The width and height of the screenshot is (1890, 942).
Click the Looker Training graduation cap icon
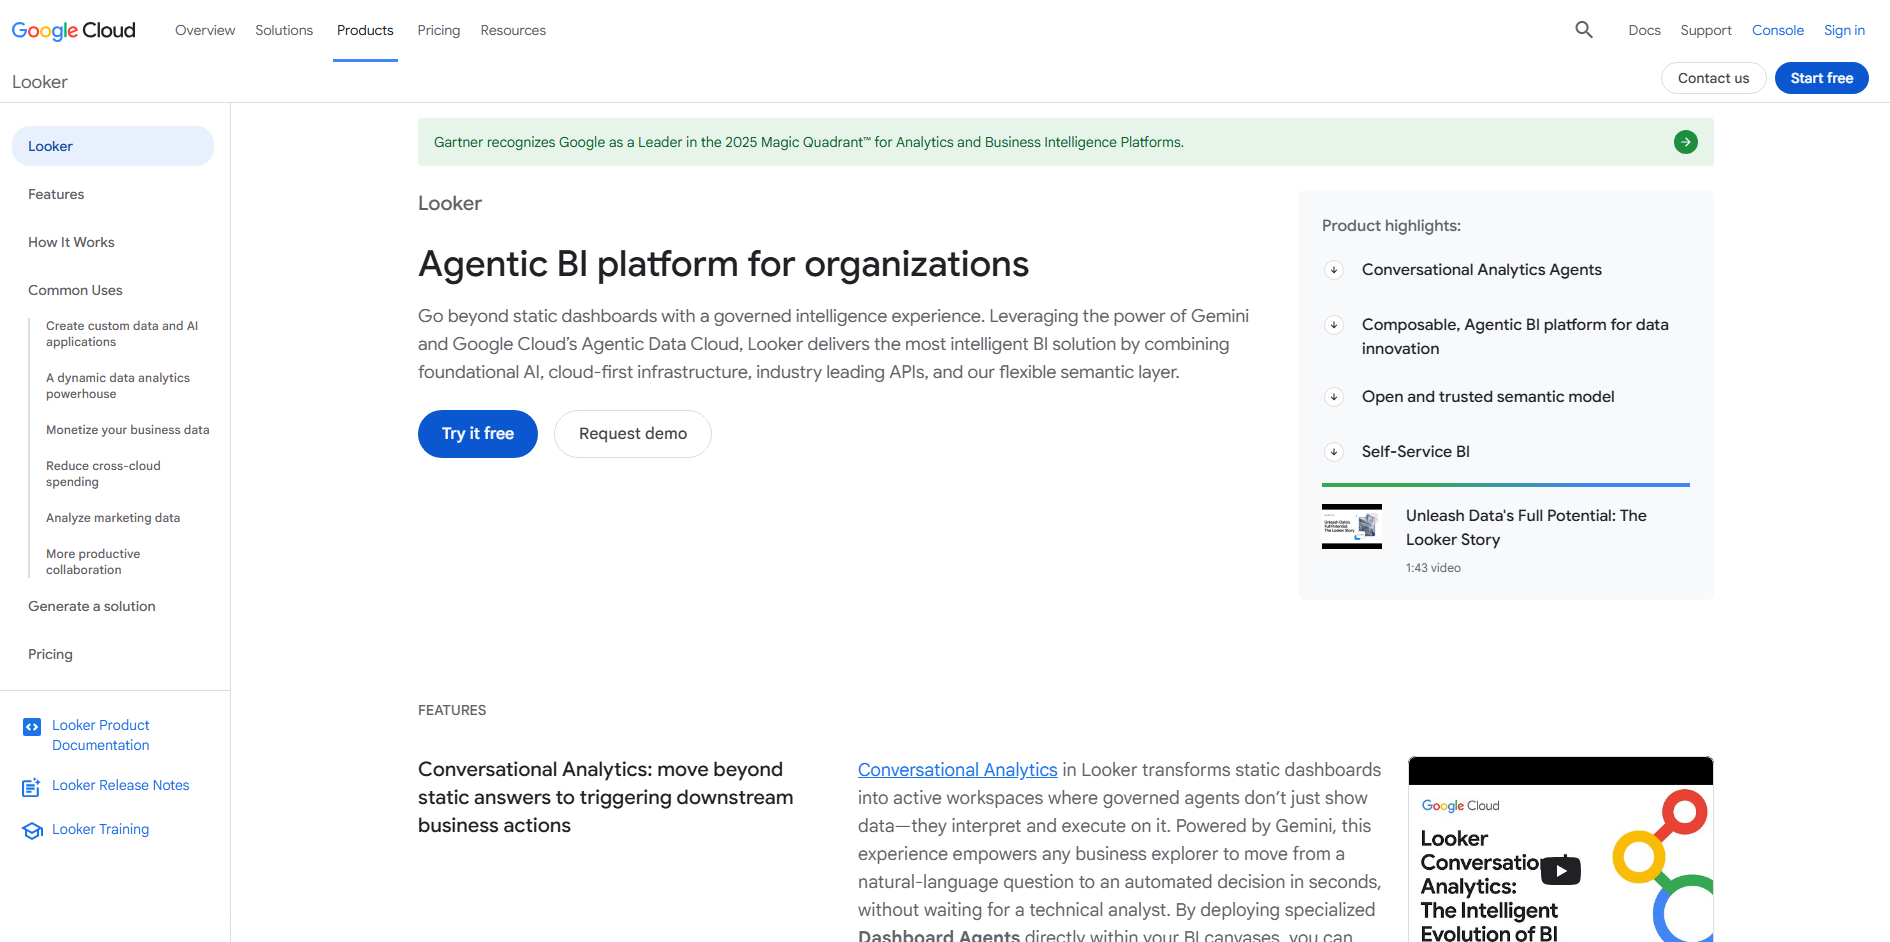[32, 831]
